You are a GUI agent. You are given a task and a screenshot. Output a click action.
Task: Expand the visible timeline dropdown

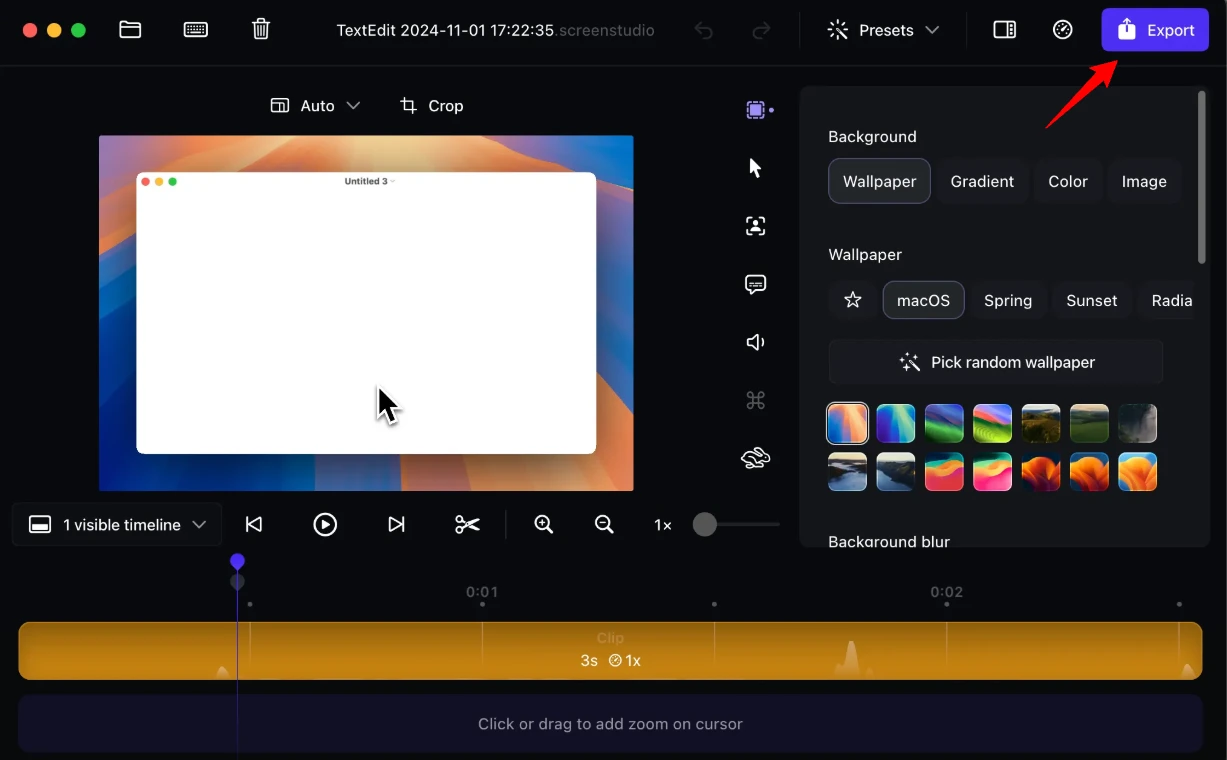[117, 525]
